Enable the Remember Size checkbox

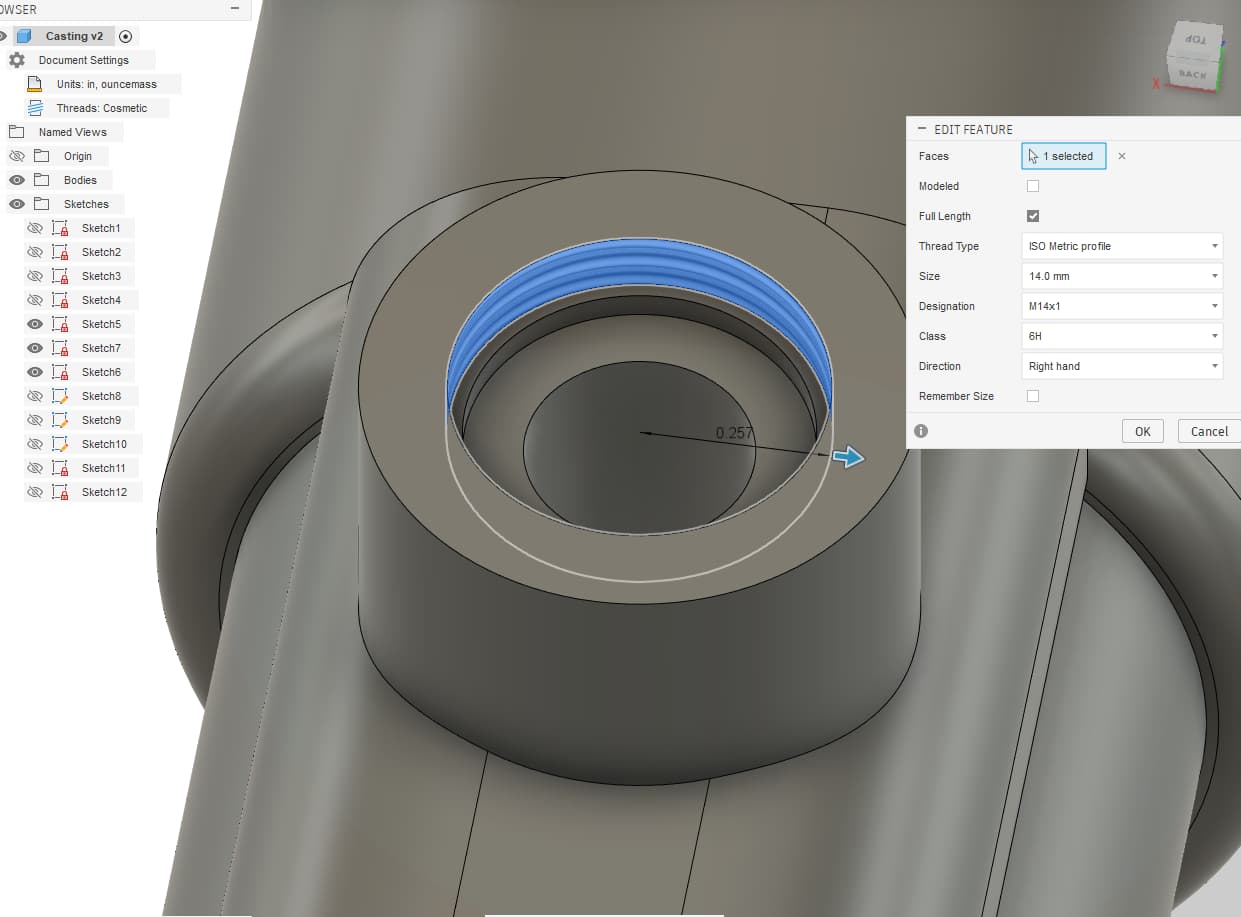coord(1033,396)
